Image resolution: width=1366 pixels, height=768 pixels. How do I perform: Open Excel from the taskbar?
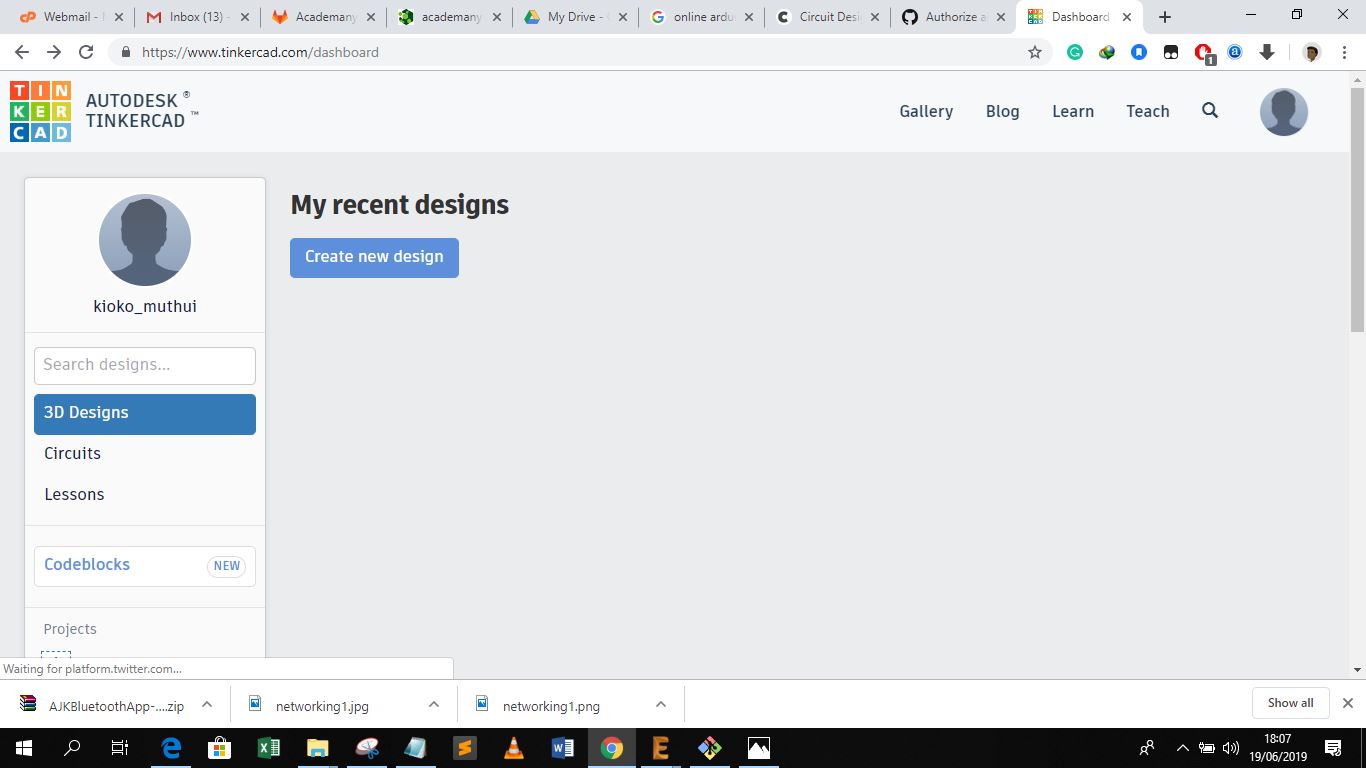tap(269, 747)
